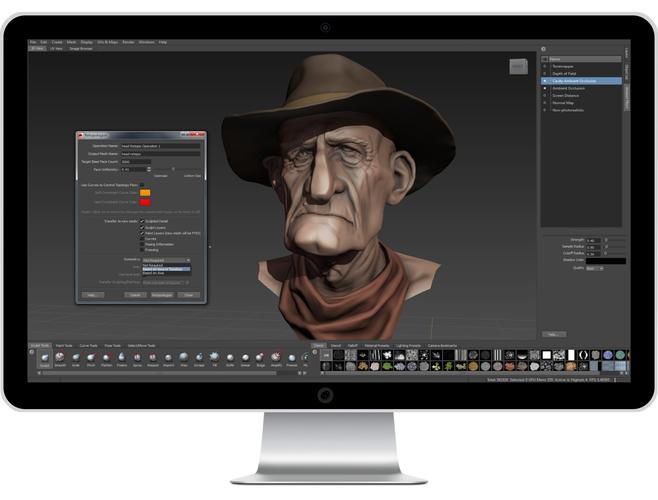
Task: Open the black Shadow Color swatch
Action: (x=606, y=261)
